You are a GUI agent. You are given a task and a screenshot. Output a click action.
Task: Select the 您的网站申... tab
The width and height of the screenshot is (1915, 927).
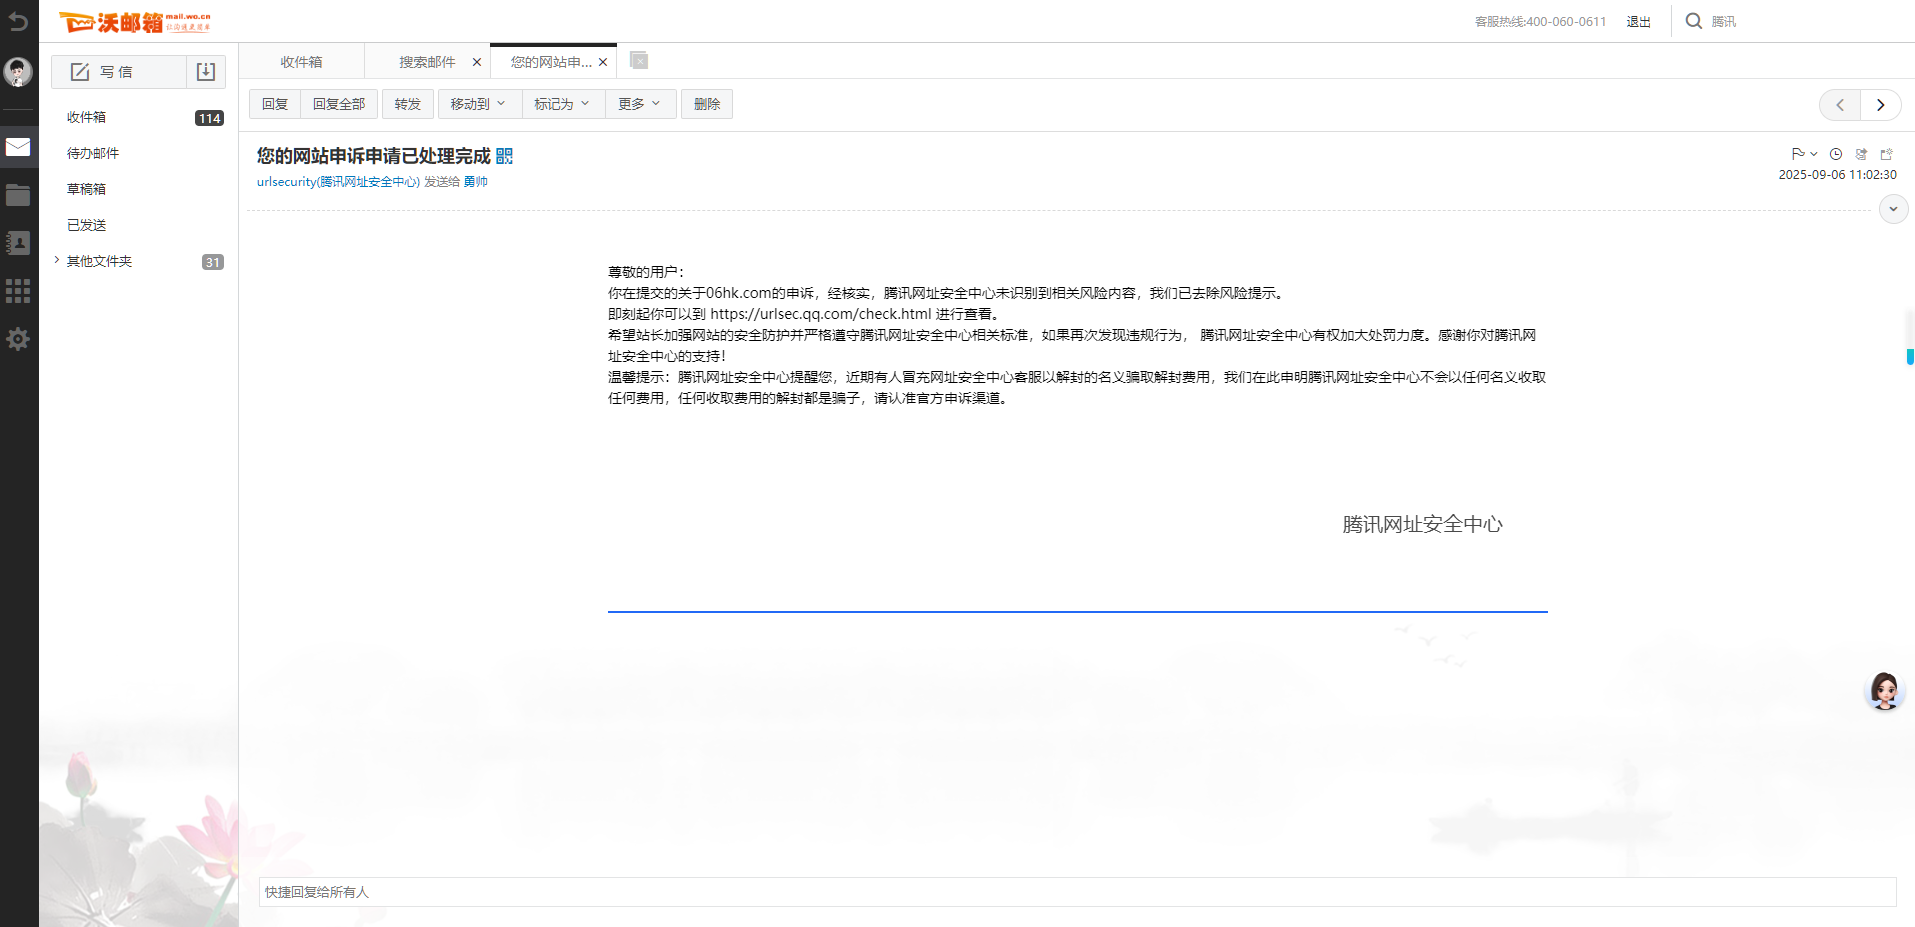[x=551, y=62]
